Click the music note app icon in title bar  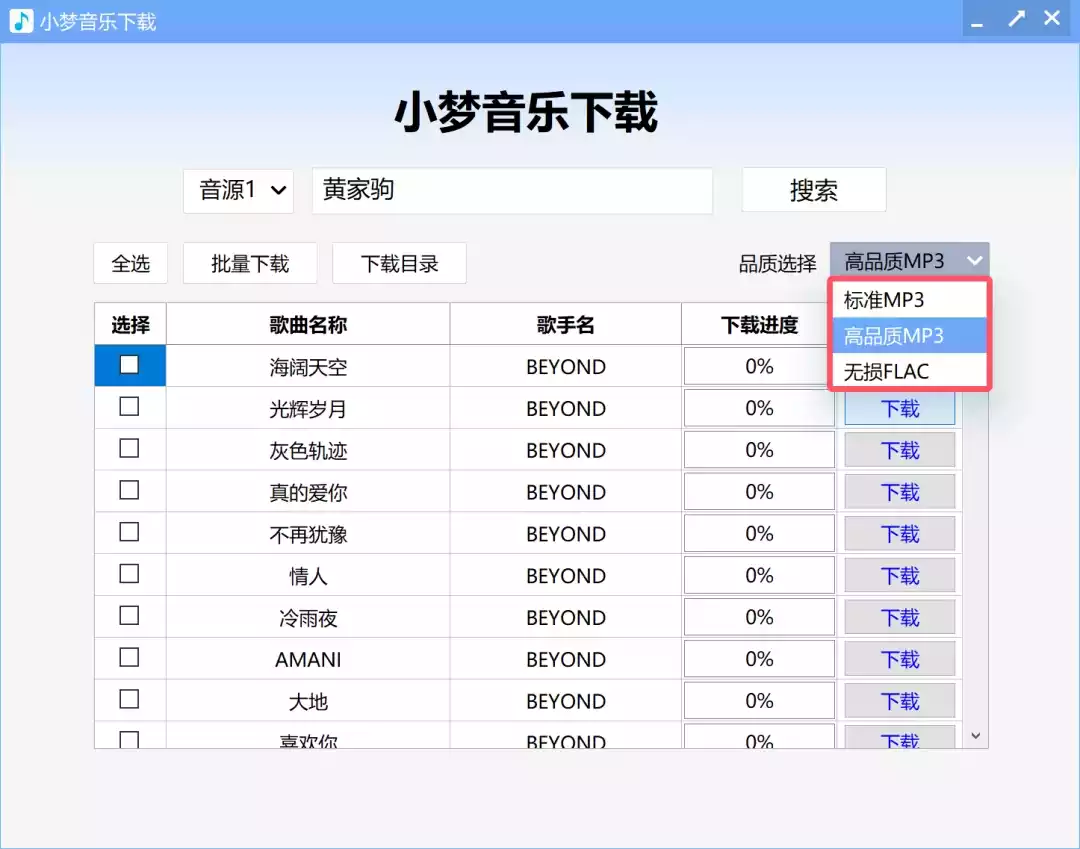21,21
